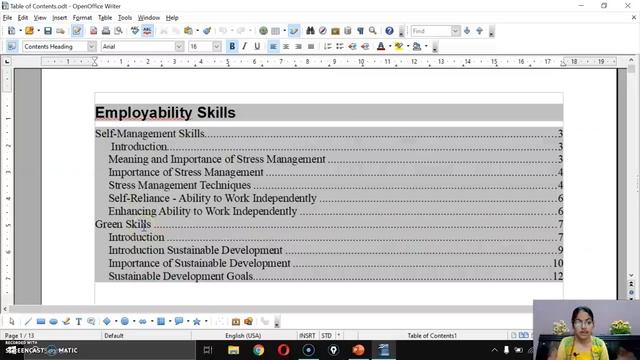Run the Spelling and Grammar check
Image resolution: width=640 pixels, height=360 pixels.
(x=135, y=31)
